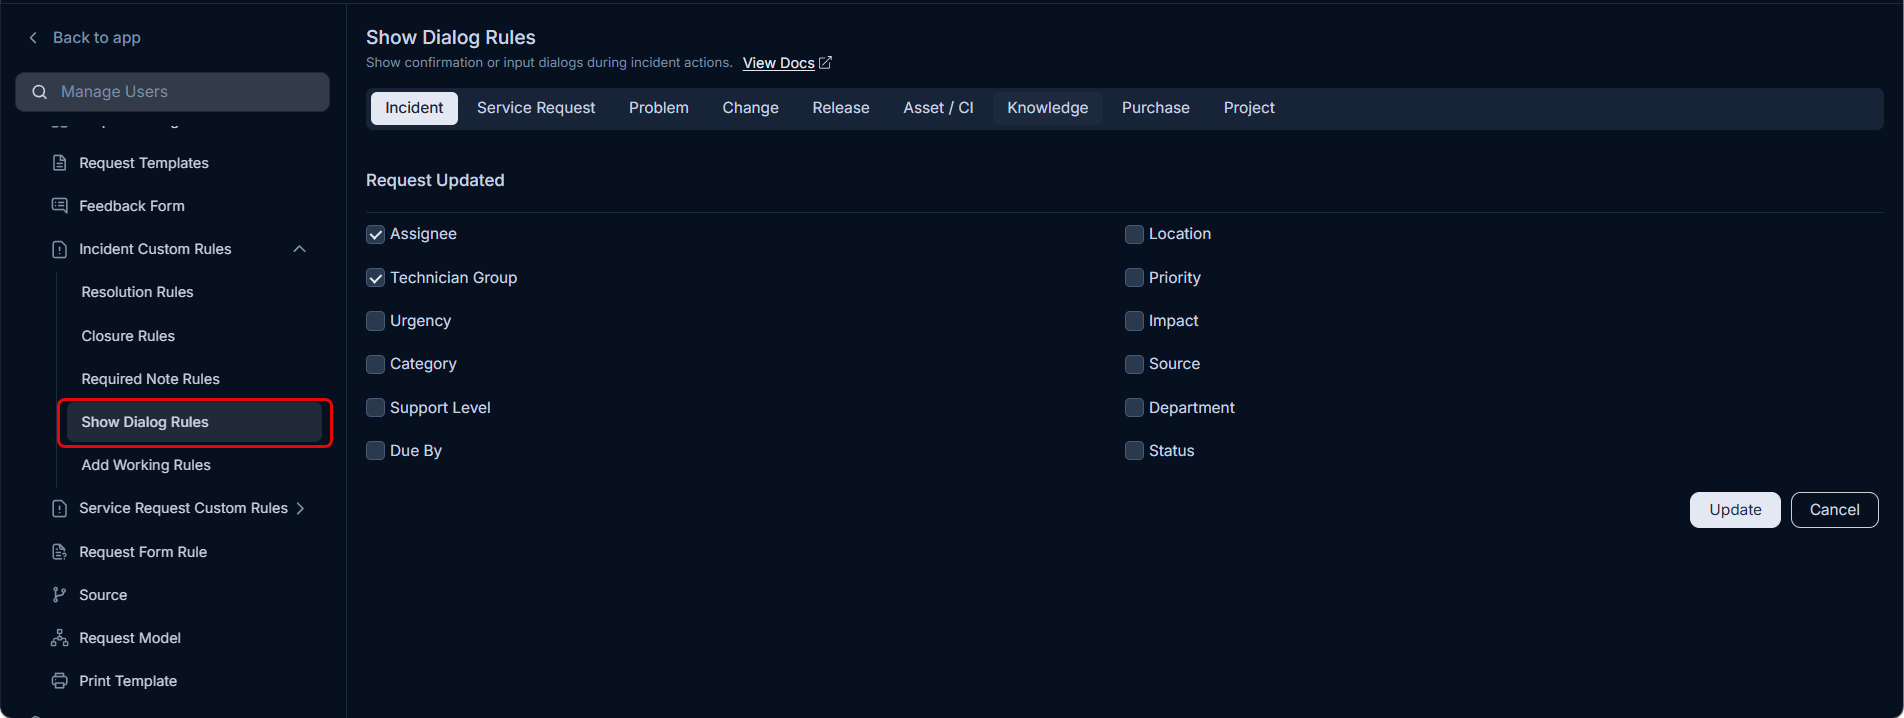This screenshot has height=718, width=1904.
Task: Uncheck the Assignee checkbox
Action: (376, 234)
